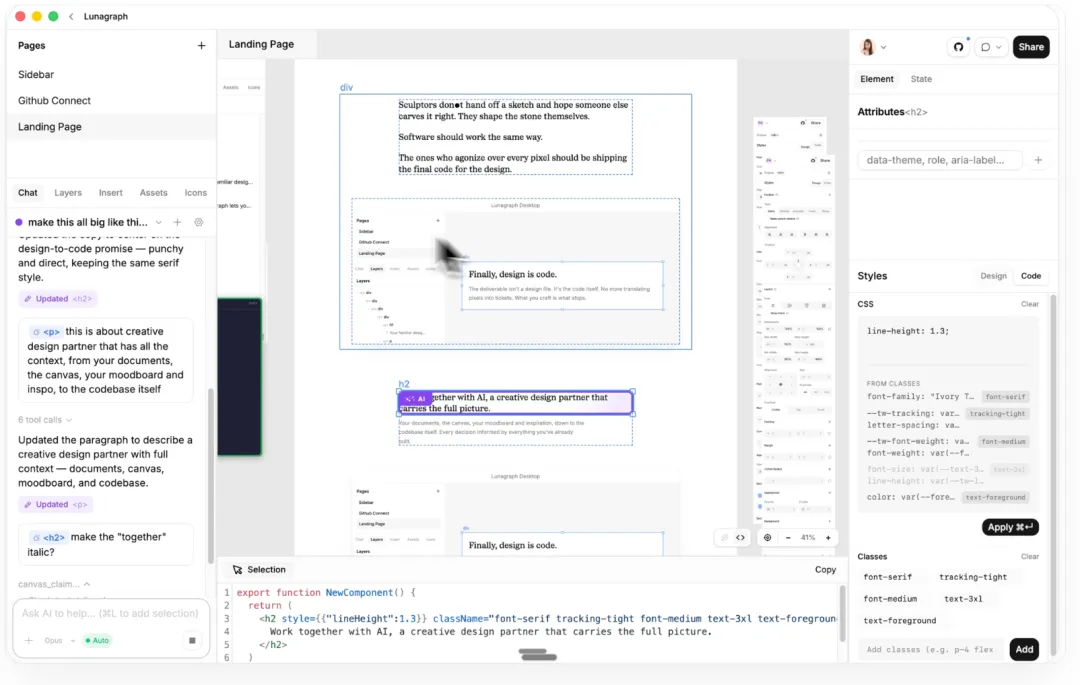Click the Ask AI chat input
1080x685 pixels.
click(x=110, y=613)
